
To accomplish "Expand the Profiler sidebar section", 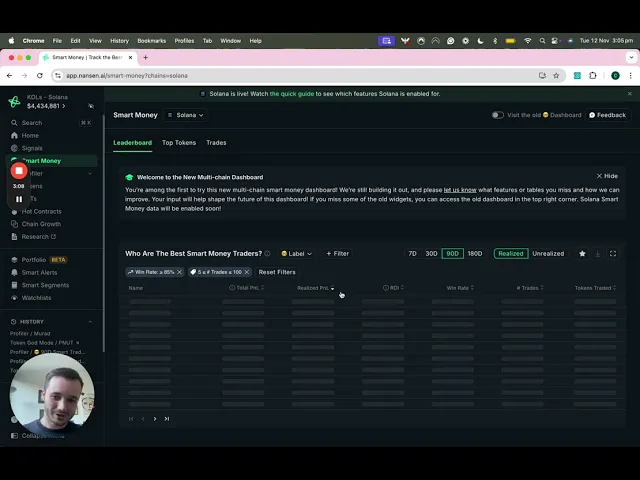I will tap(90, 173).
